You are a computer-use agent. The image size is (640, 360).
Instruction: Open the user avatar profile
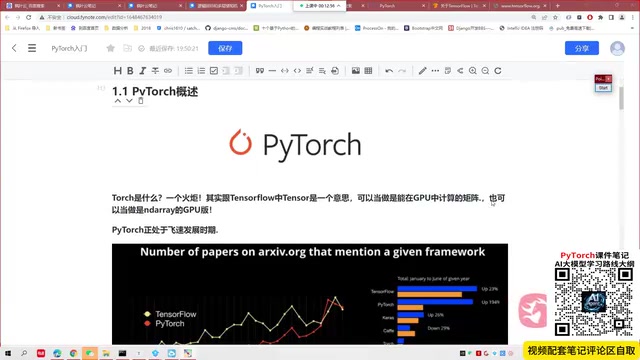click(x=617, y=48)
